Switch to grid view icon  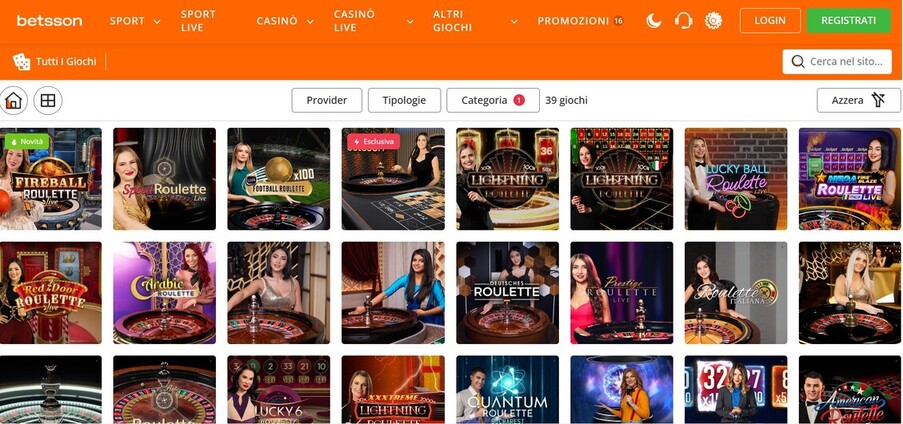tap(48, 100)
